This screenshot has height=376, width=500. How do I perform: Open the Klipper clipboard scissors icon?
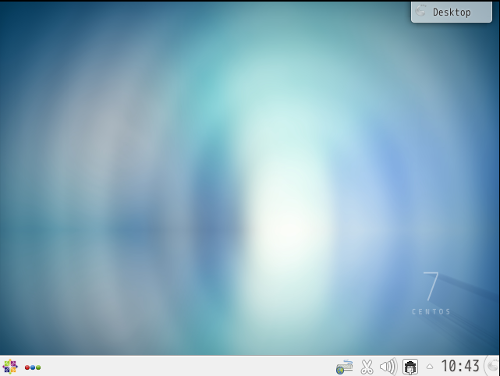pyautogui.click(x=367, y=367)
